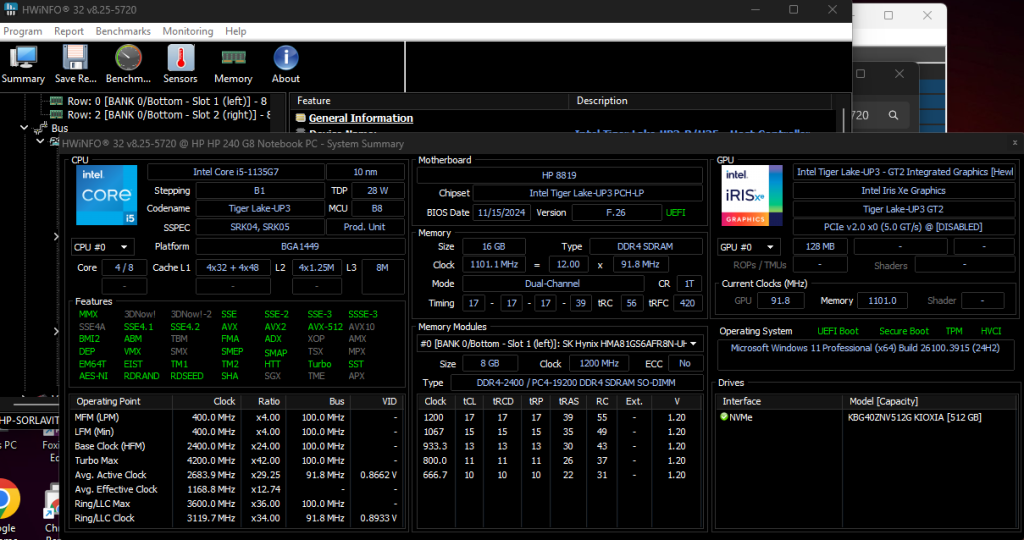
Task: Click the UEFI Boot indicator
Action: click(838, 331)
